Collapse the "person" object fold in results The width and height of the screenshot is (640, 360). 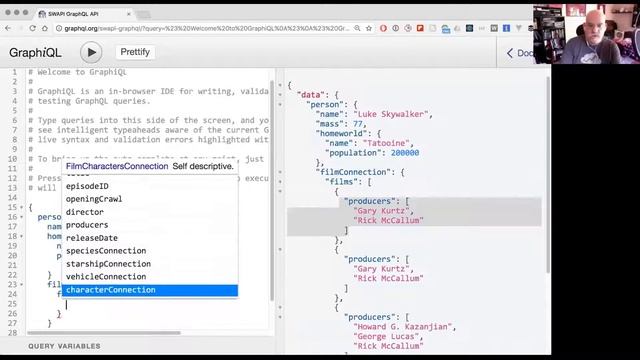(280, 104)
